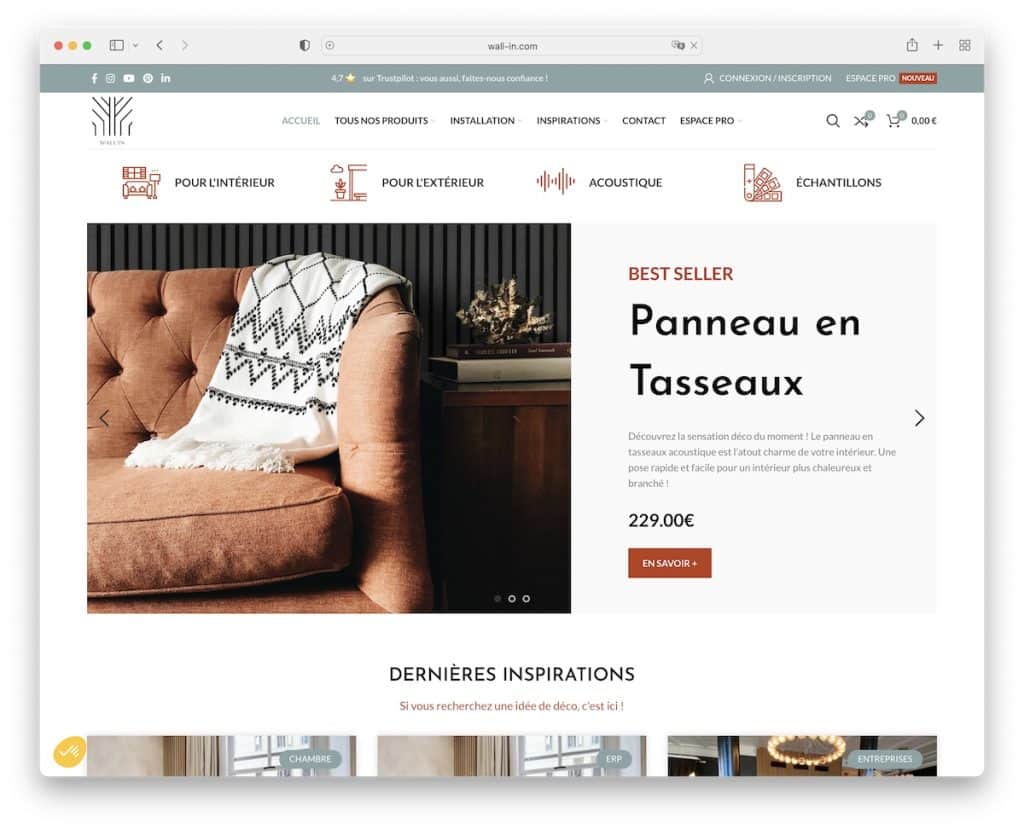Open the site search magnifier

click(833, 121)
